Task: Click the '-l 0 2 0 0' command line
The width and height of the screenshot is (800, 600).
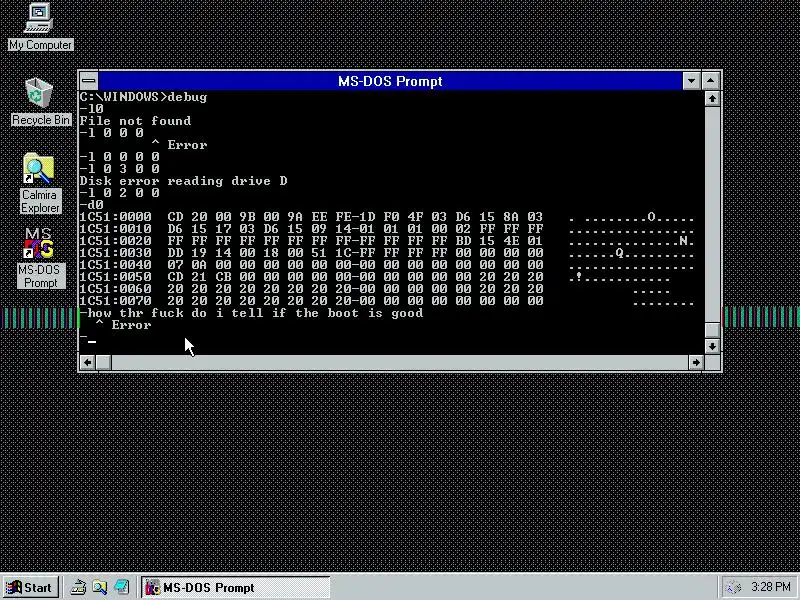Action: [x=119, y=193]
